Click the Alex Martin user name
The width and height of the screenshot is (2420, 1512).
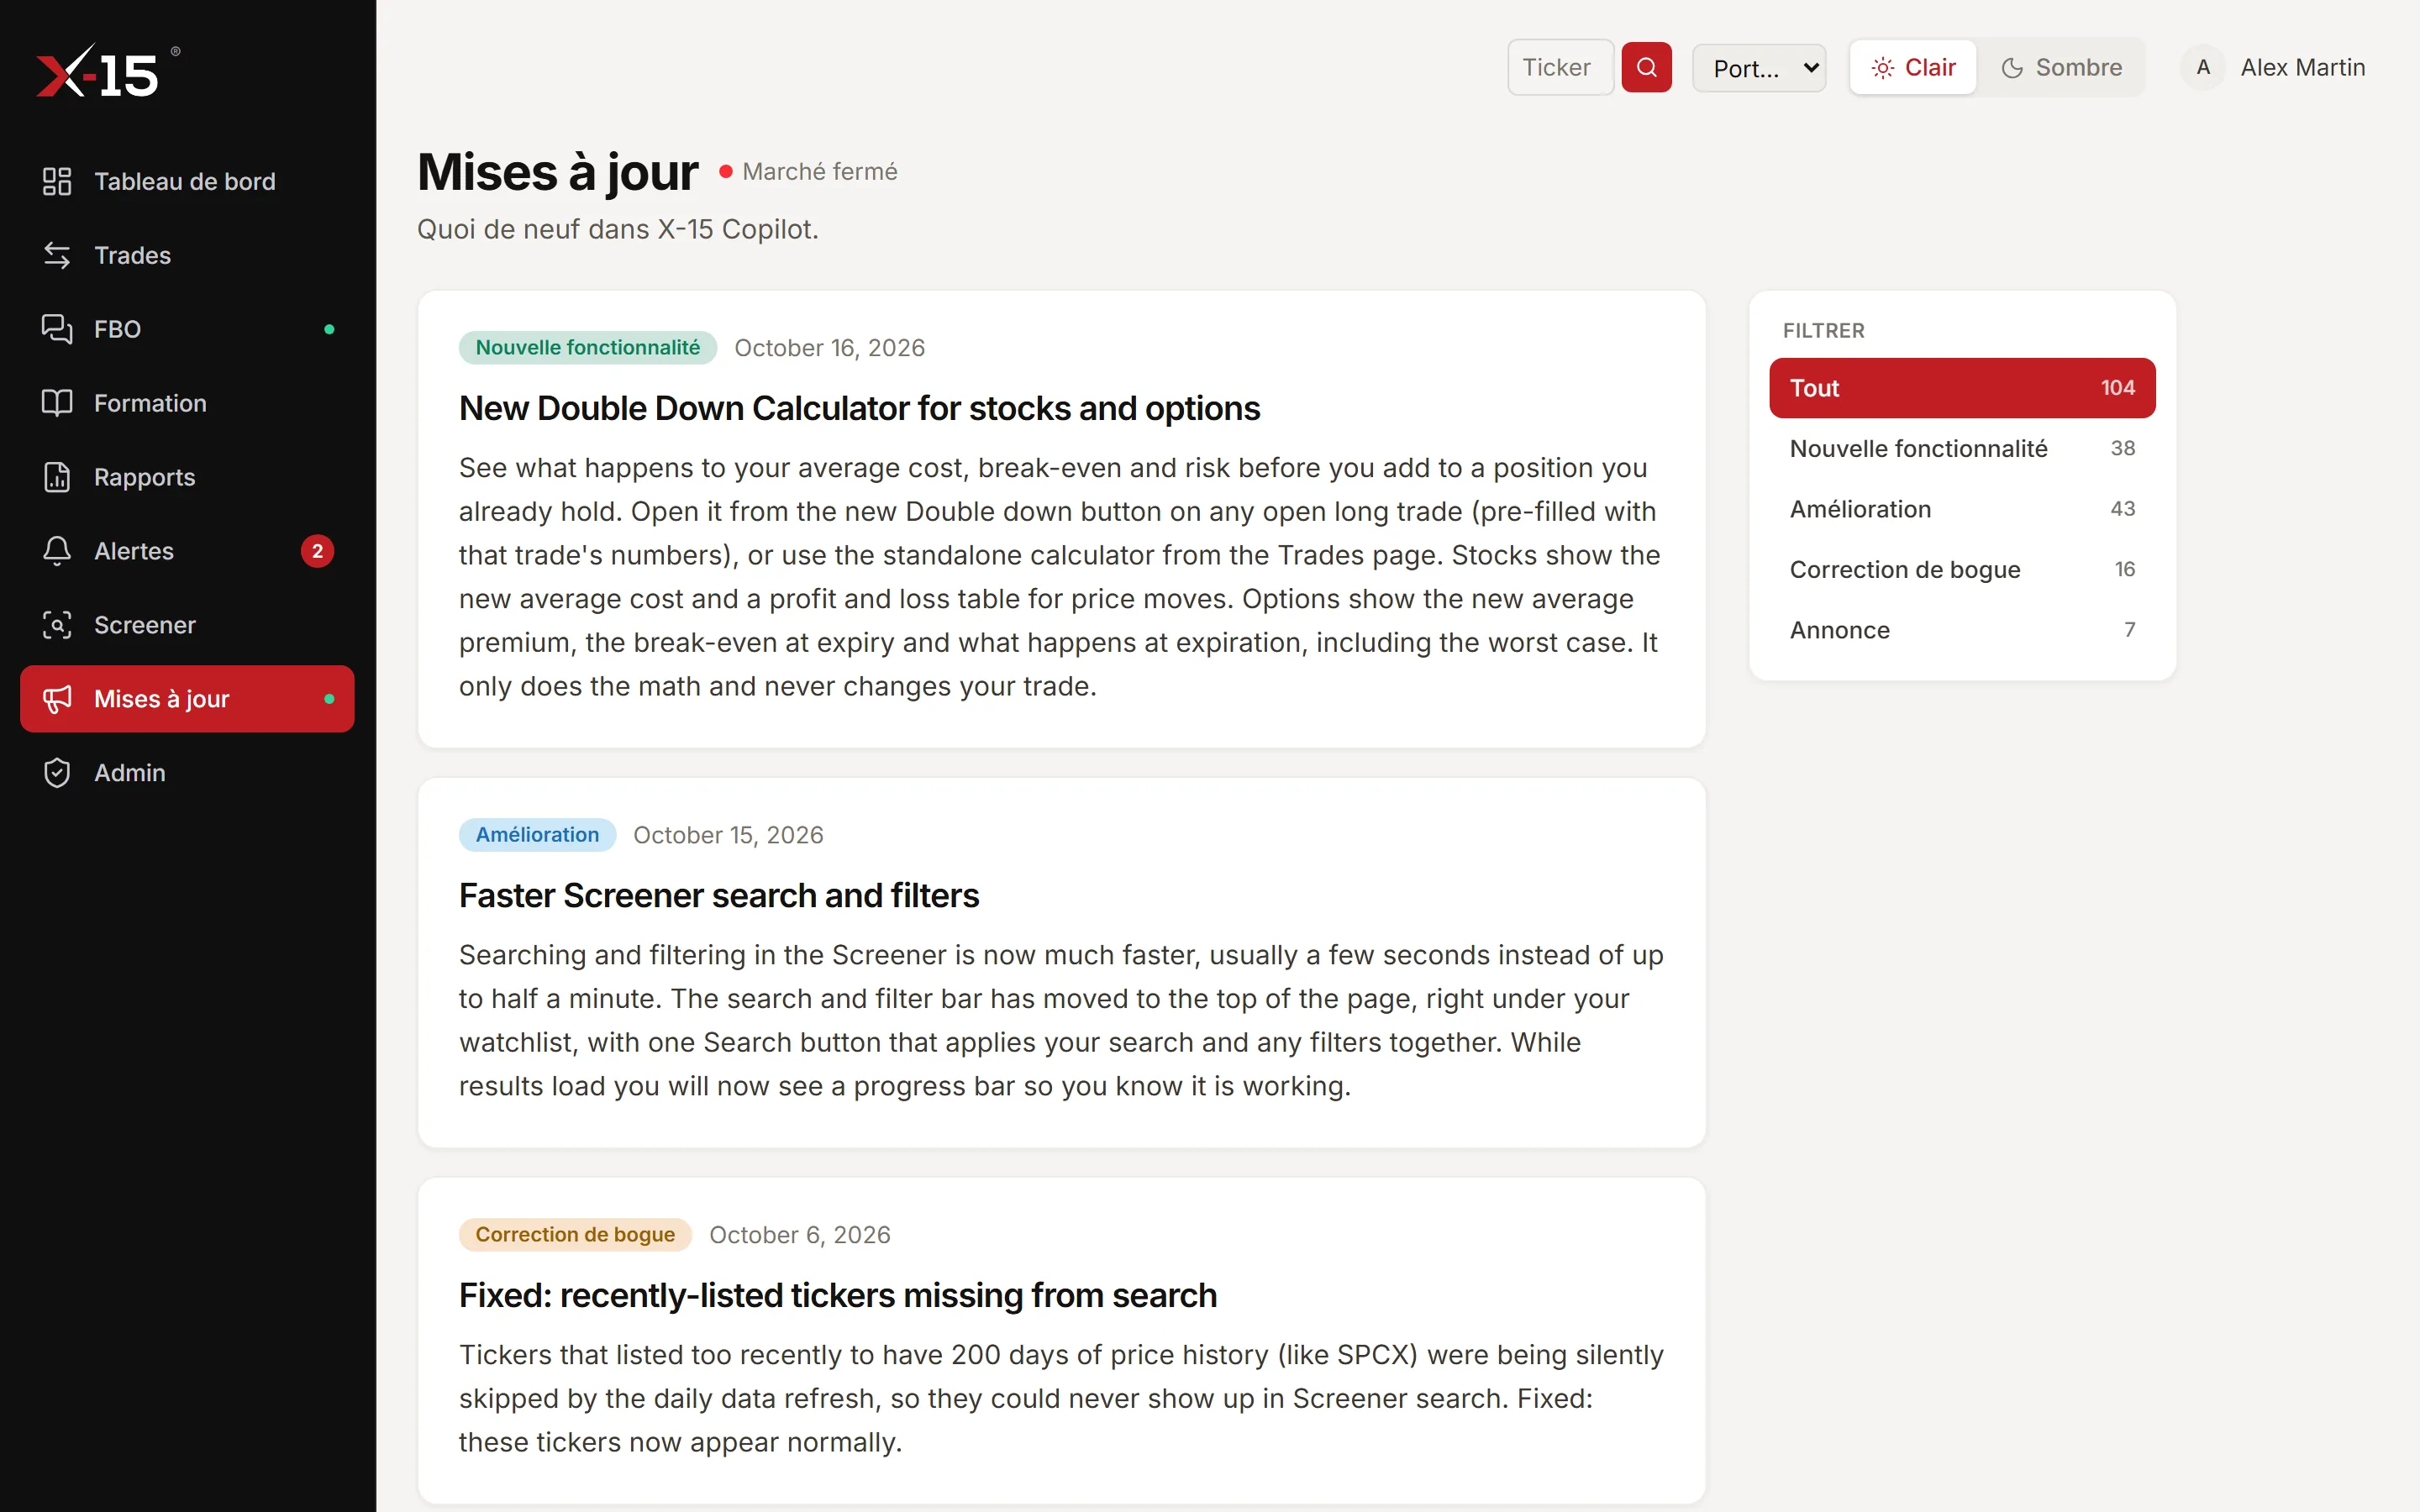pyautogui.click(x=2302, y=67)
